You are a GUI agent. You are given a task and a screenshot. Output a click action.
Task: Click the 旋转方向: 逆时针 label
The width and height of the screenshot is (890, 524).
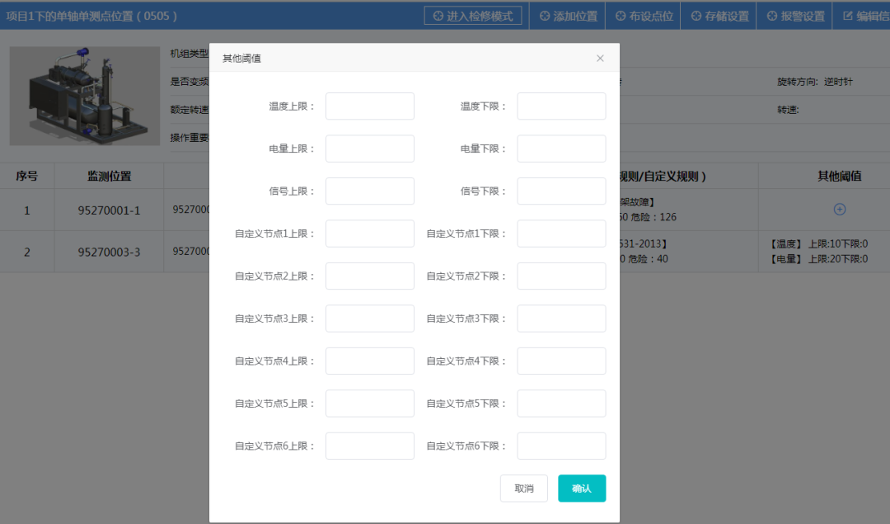[x=815, y=82]
